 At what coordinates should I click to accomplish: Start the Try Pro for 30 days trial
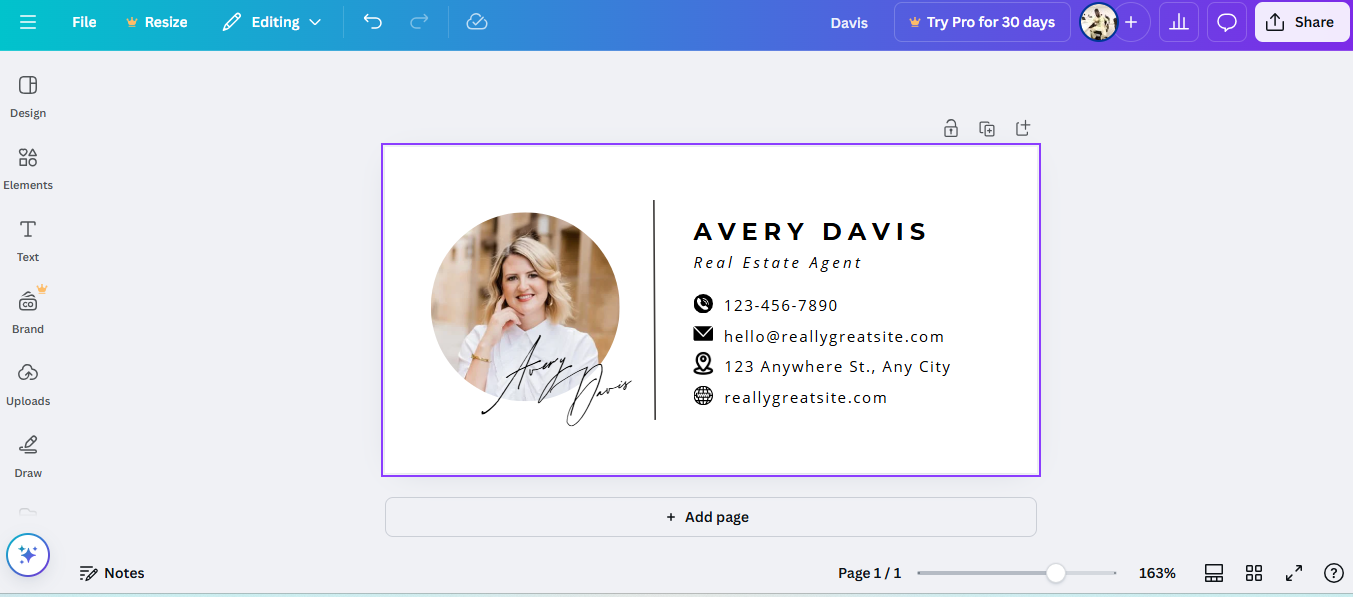pyautogui.click(x=982, y=22)
